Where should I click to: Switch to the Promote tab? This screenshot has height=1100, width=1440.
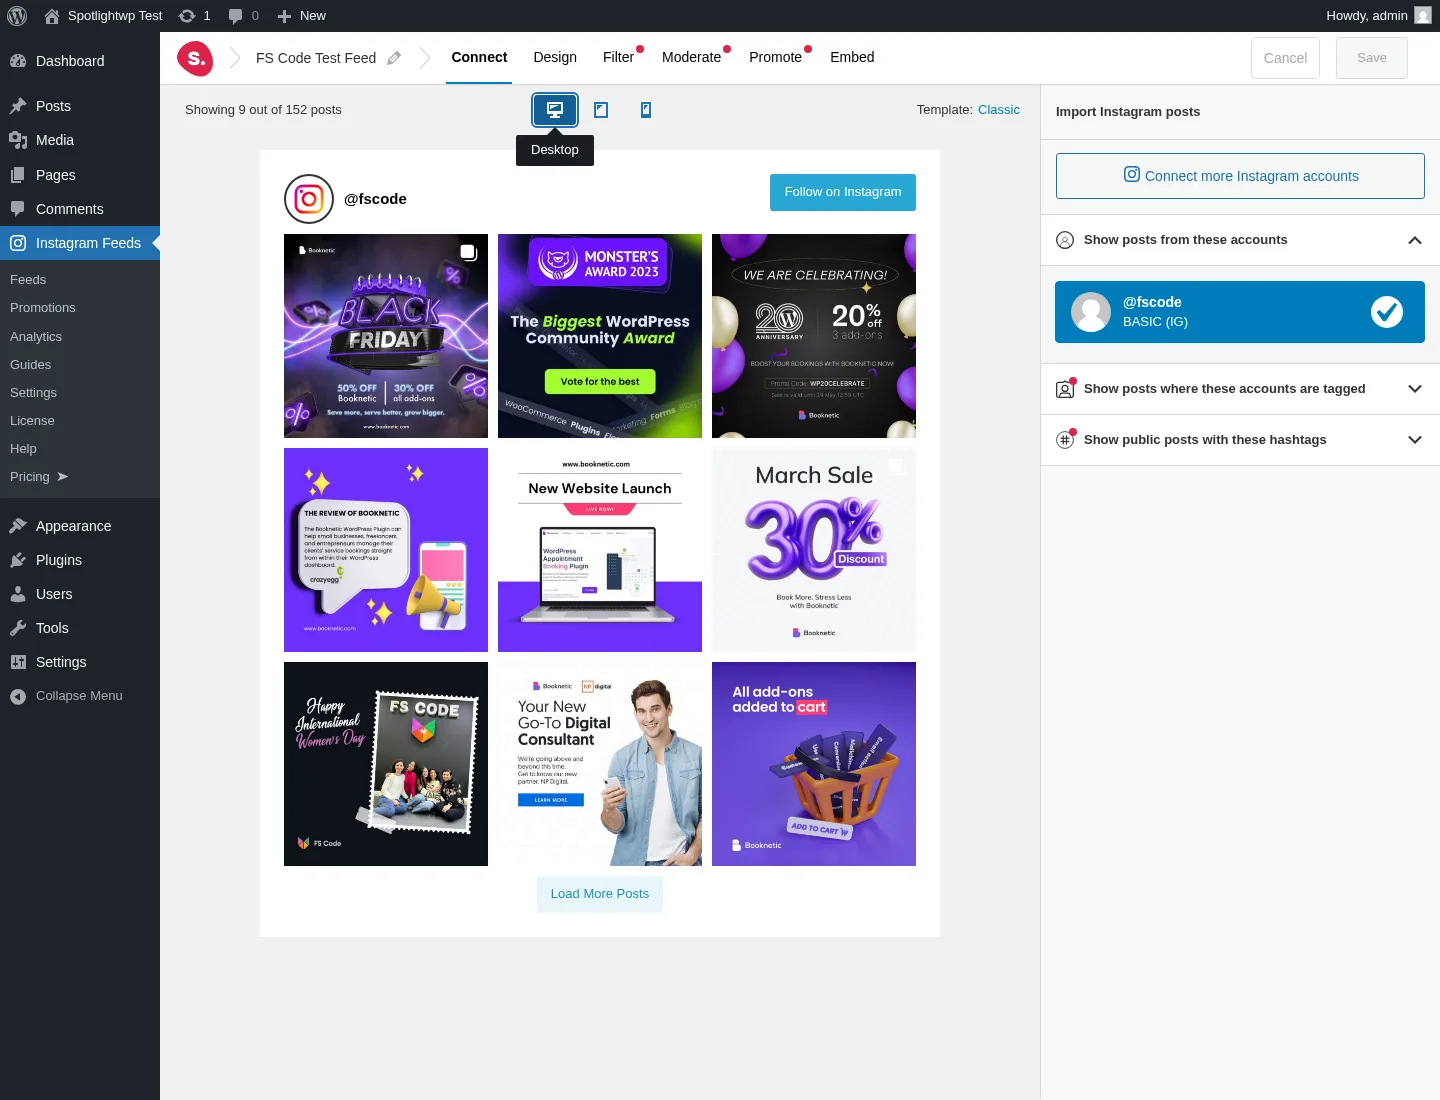pyautogui.click(x=776, y=58)
